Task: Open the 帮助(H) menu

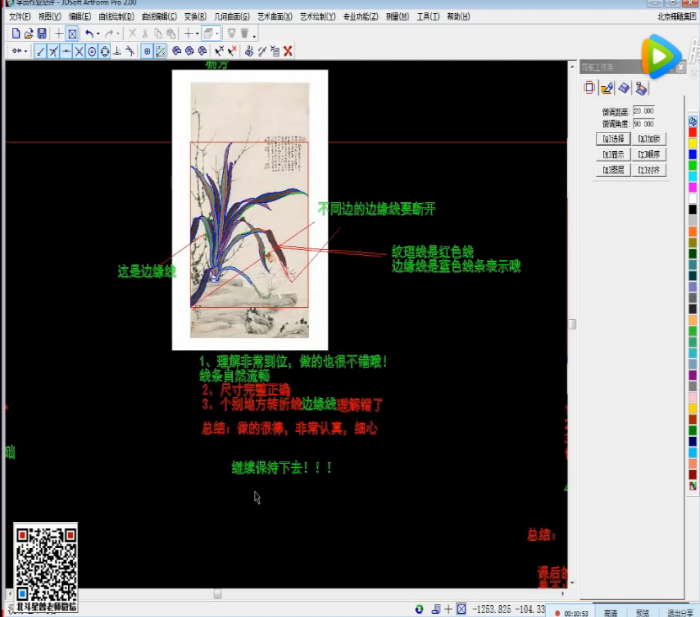Action: (x=458, y=17)
